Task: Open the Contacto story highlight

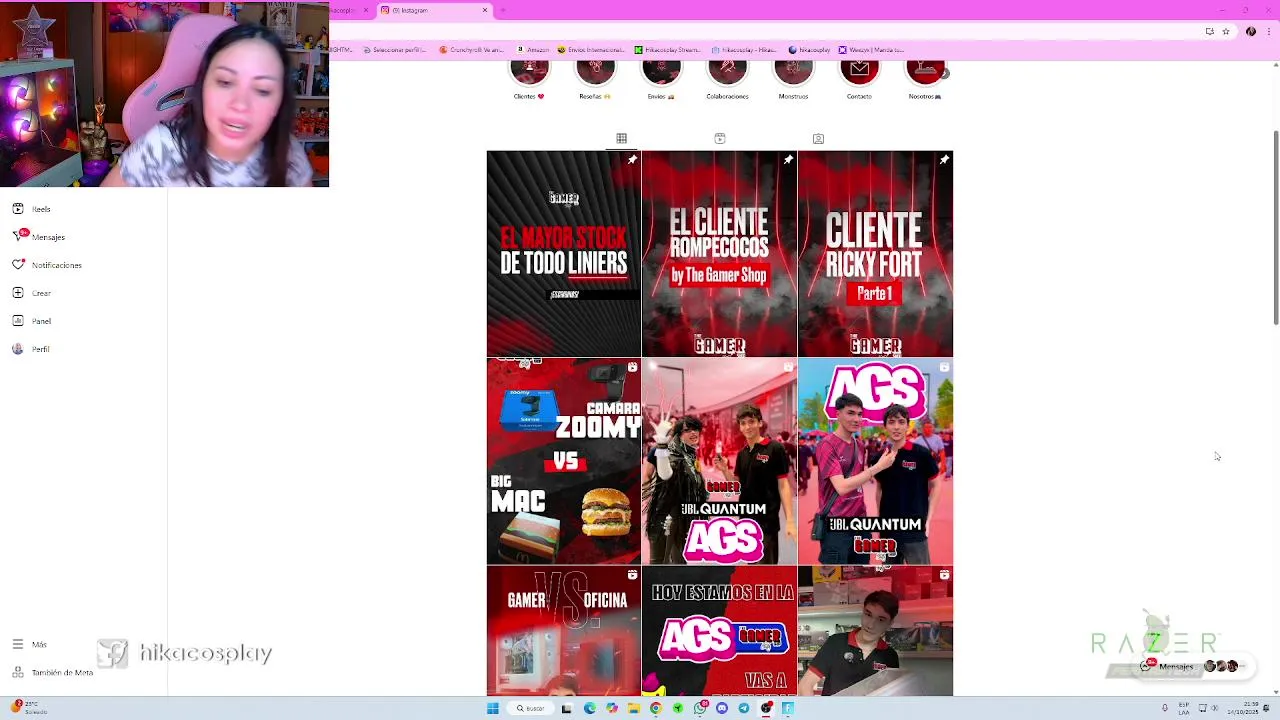Action: point(859,77)
